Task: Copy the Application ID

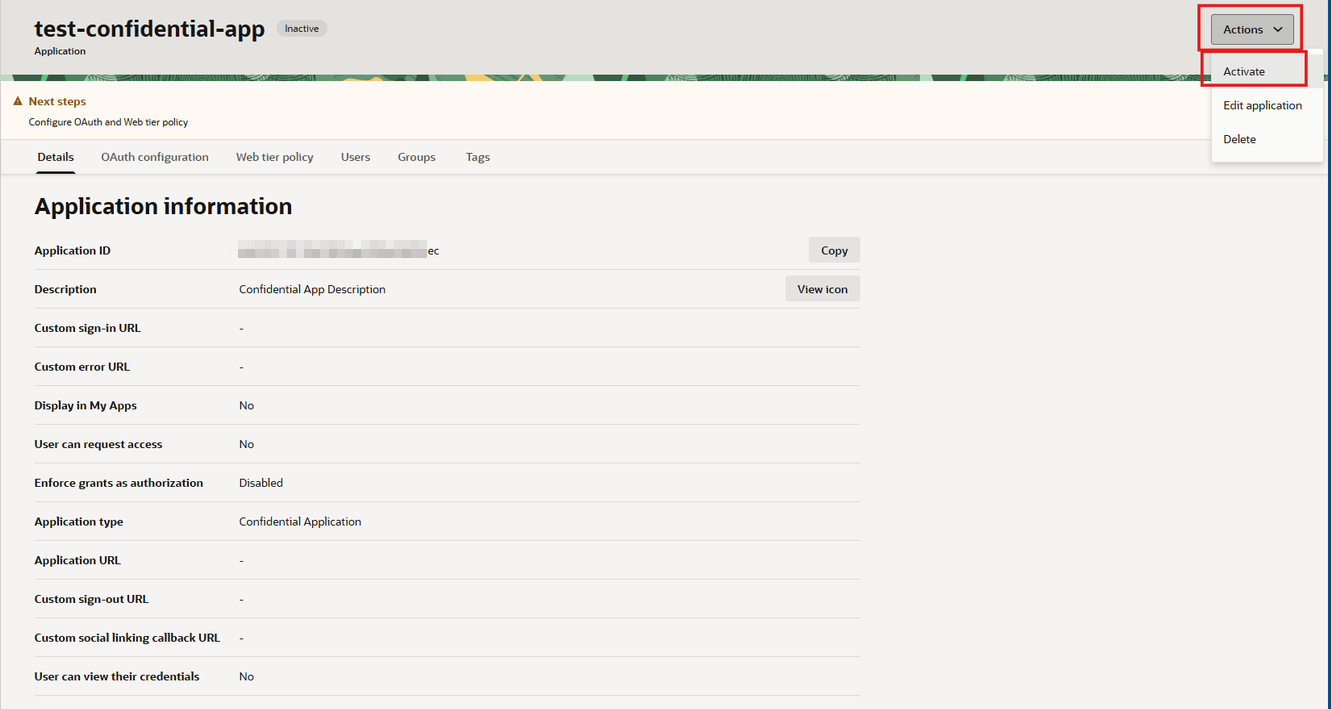Action: tap(834, 250)
